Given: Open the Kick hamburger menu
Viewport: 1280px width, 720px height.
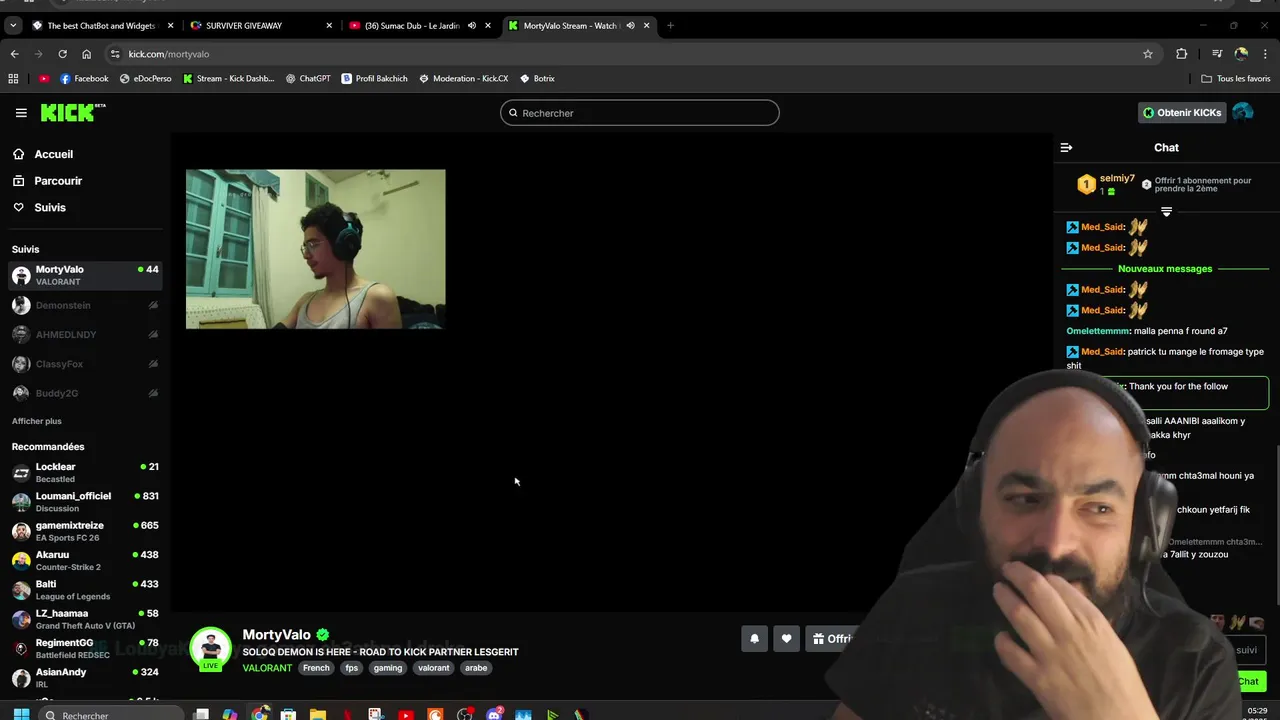Looking at the screenshot, I should 21,113.
